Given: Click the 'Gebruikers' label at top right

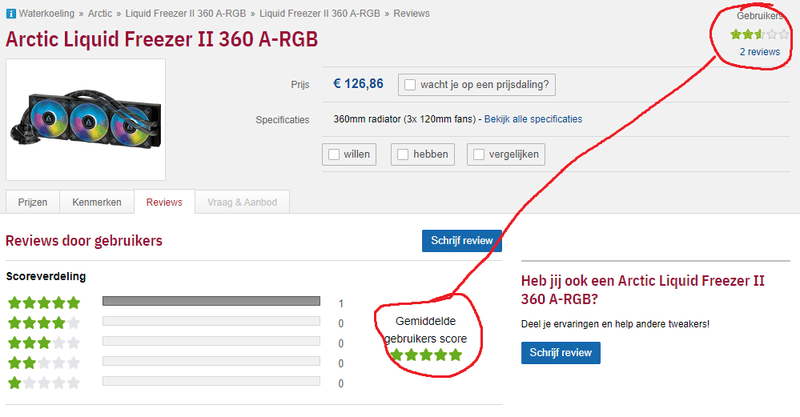Looking at the screenshot, I should (x=759, y=16).
